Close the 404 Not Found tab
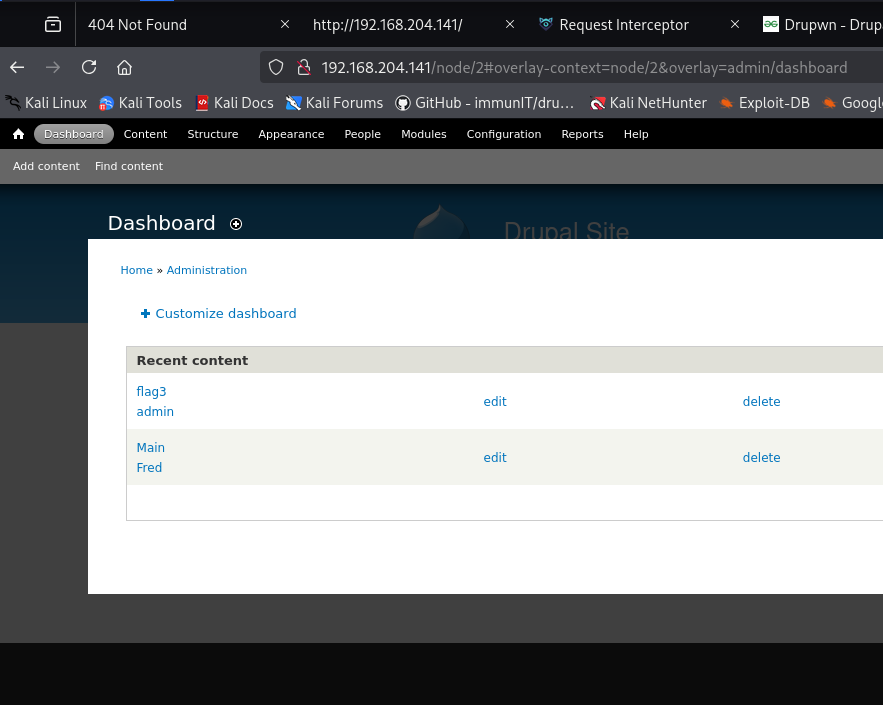The height and width of the screenshot is (705, 883). (x=285, y=25)
